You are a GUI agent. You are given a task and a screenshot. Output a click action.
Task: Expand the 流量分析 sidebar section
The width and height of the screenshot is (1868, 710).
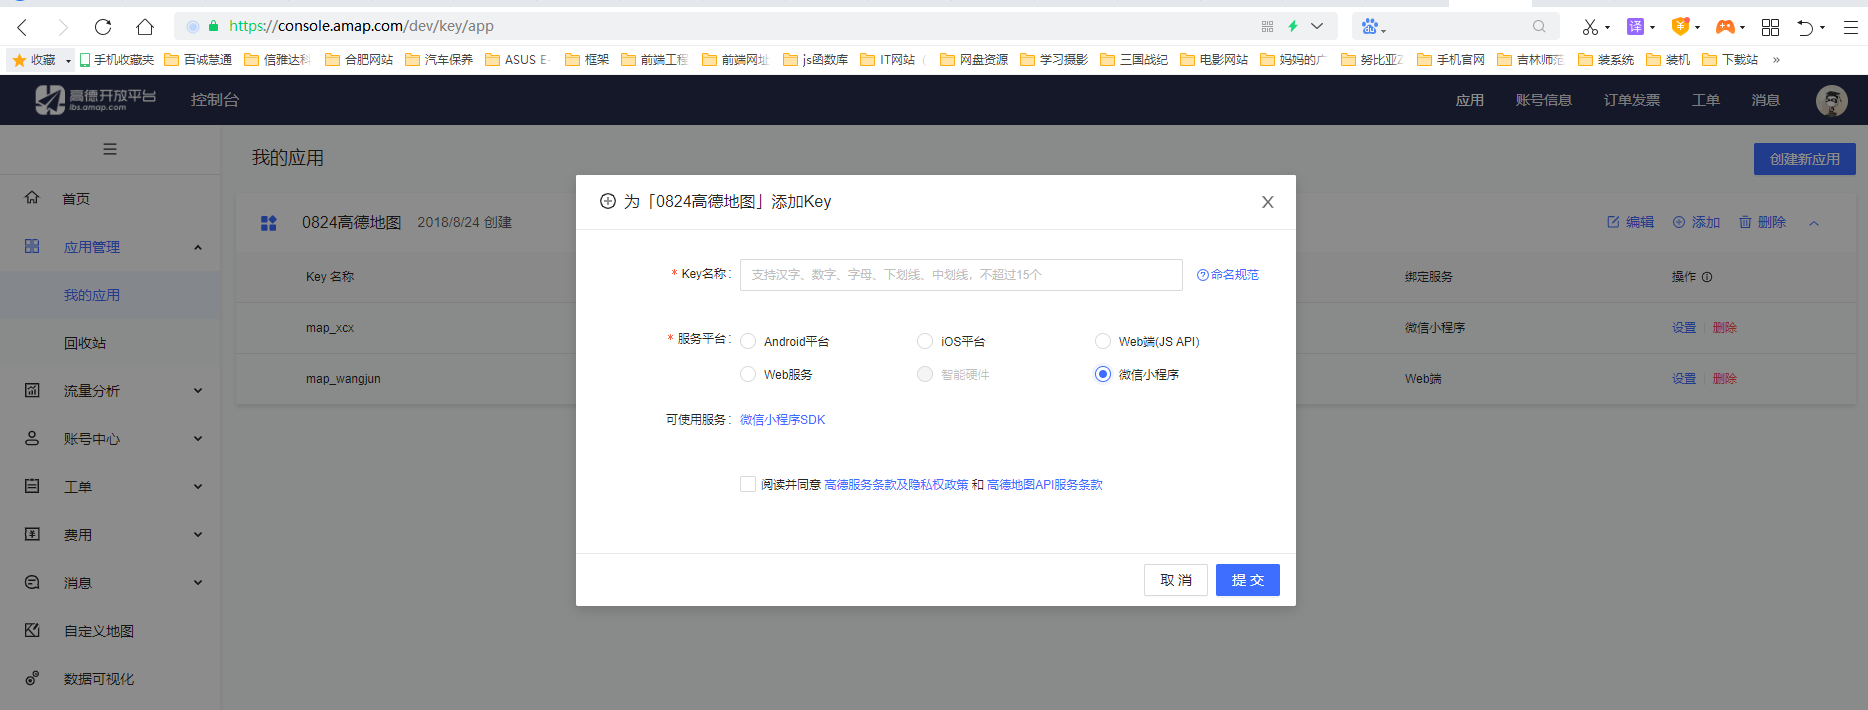(x=198, y=391)
